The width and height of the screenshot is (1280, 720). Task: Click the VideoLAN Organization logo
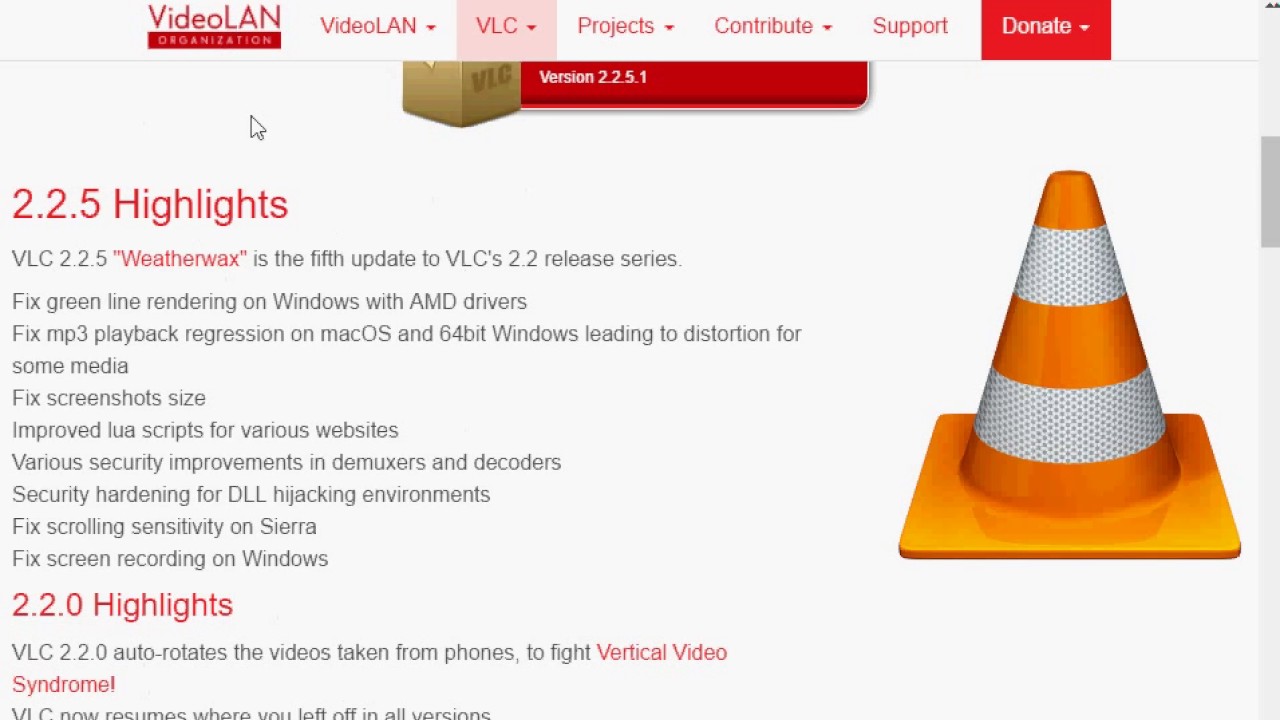pos(214,26)
